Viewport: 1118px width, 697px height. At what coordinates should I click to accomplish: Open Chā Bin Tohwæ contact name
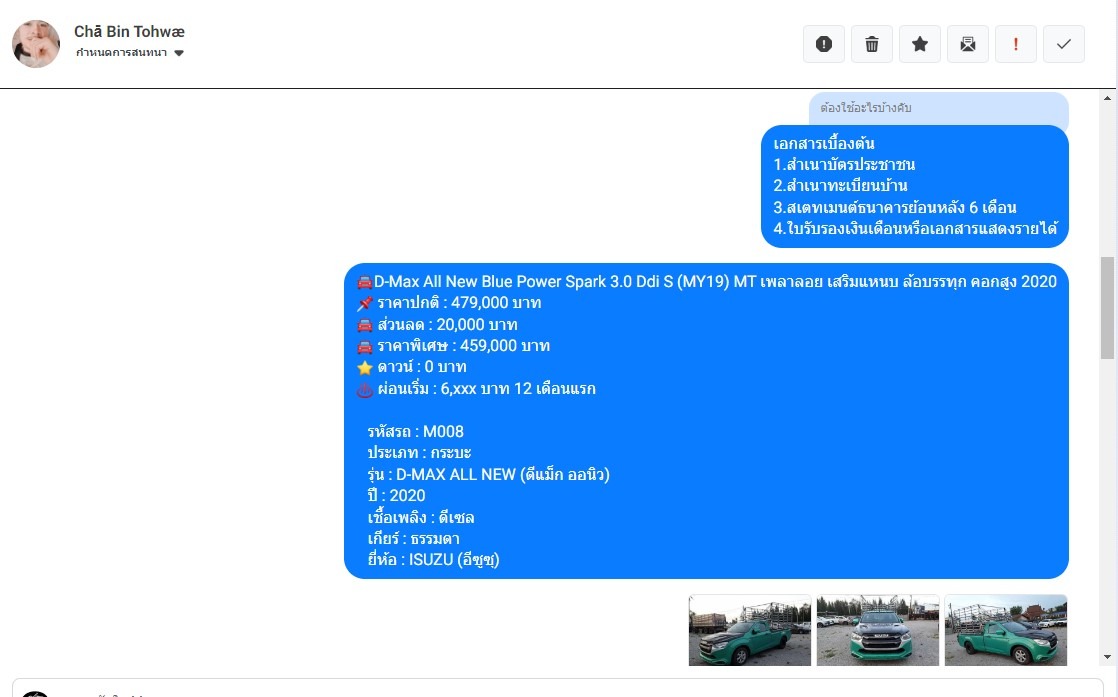click(129, 31)
